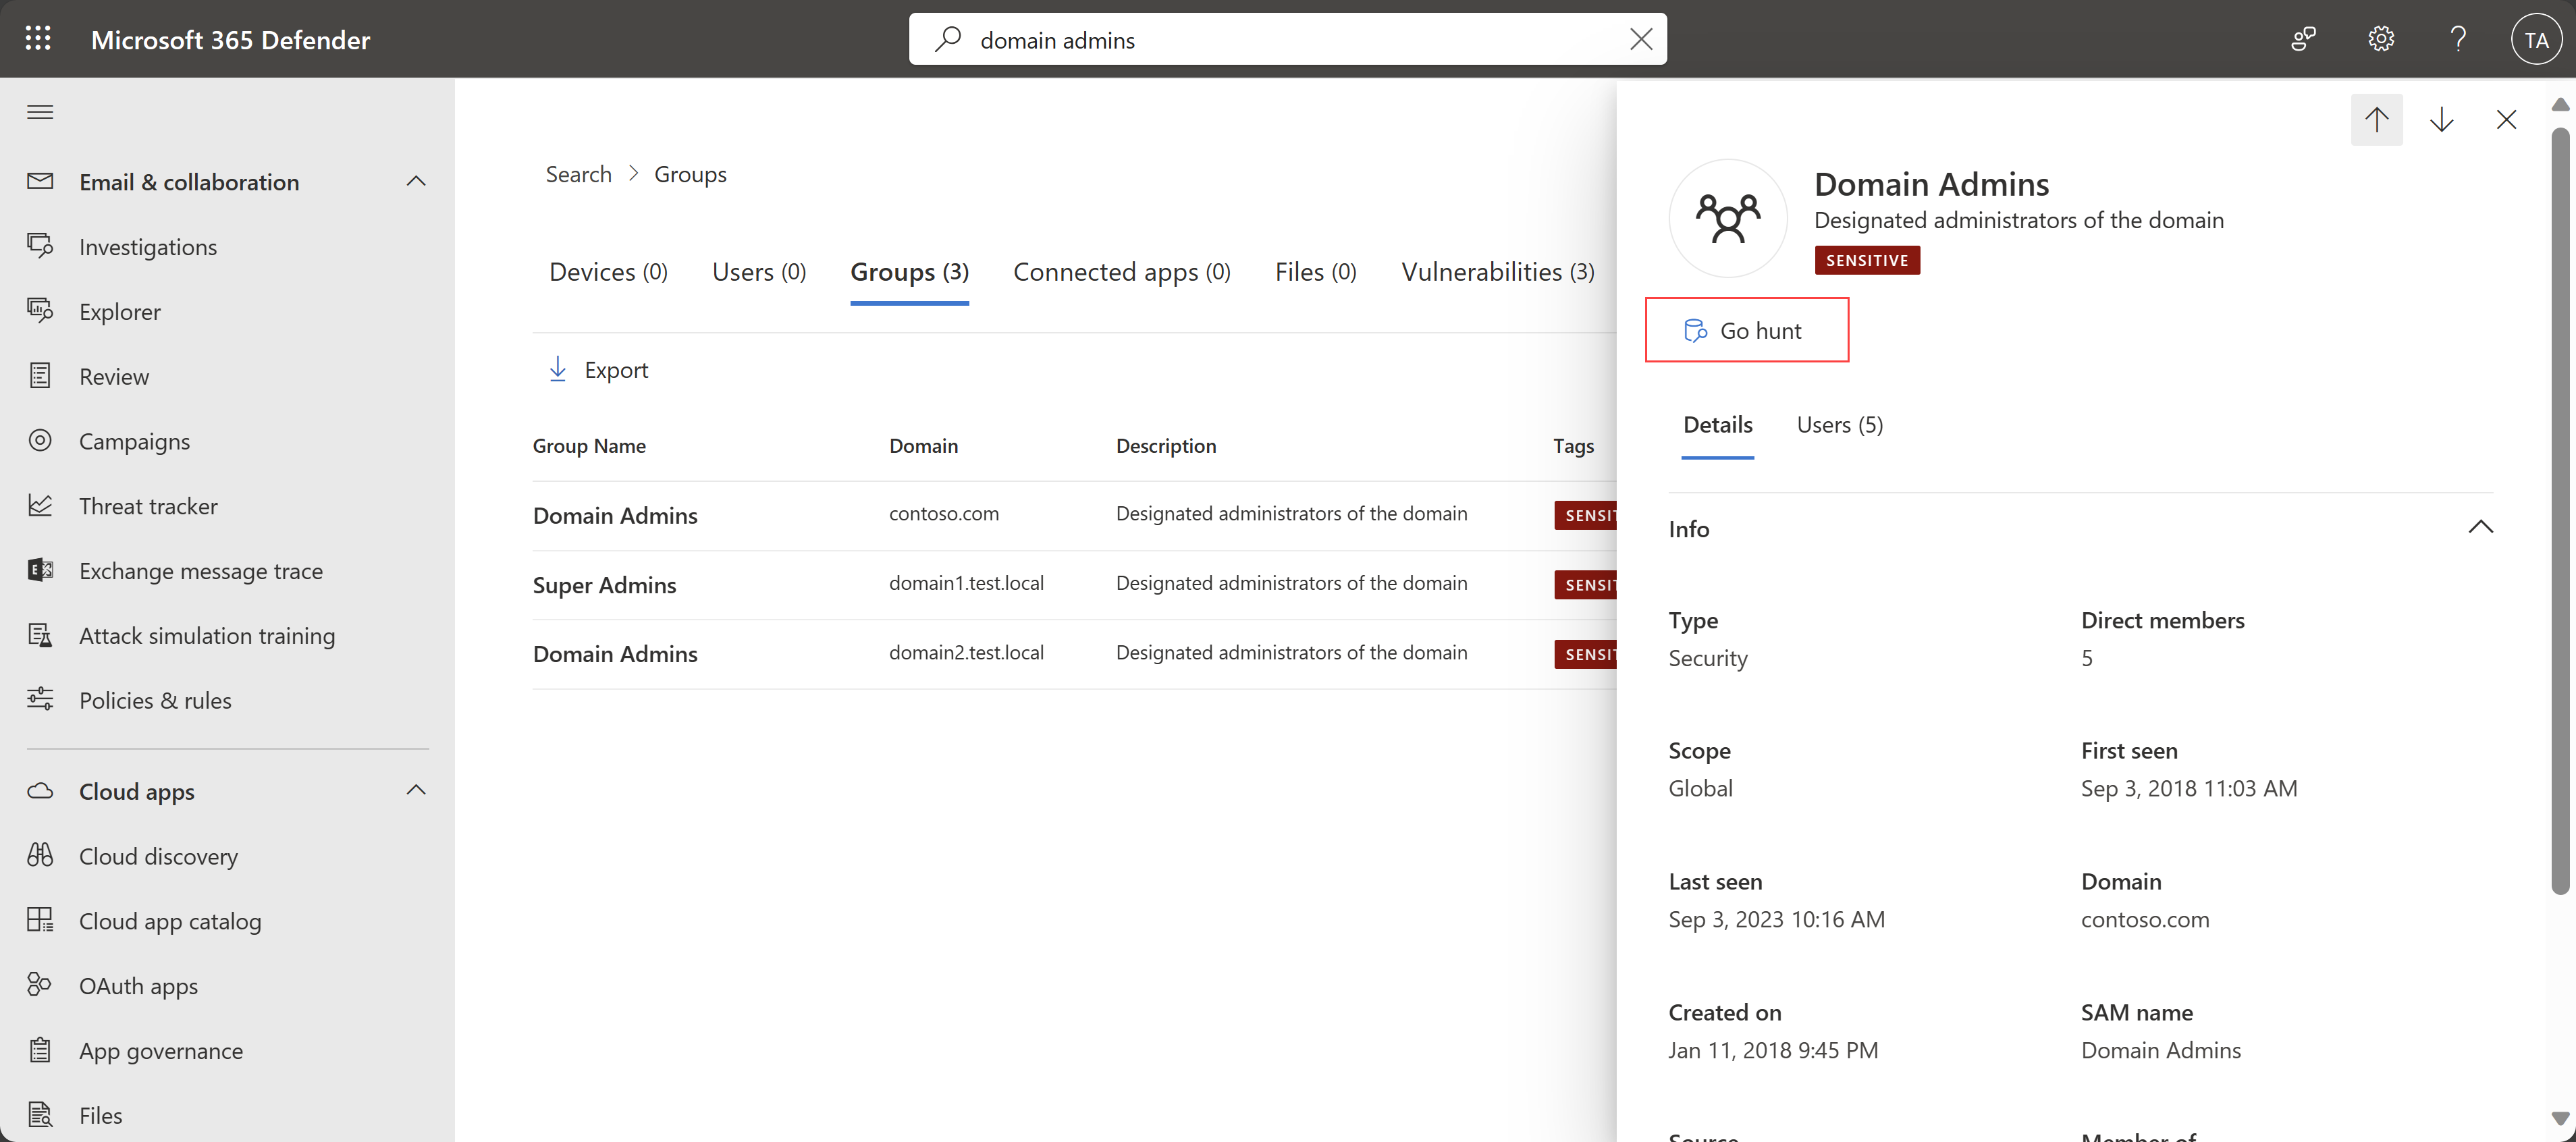Click the Go hunt button
This screenshot has width=2576, height=1142.
click(x=1748, y=329)
